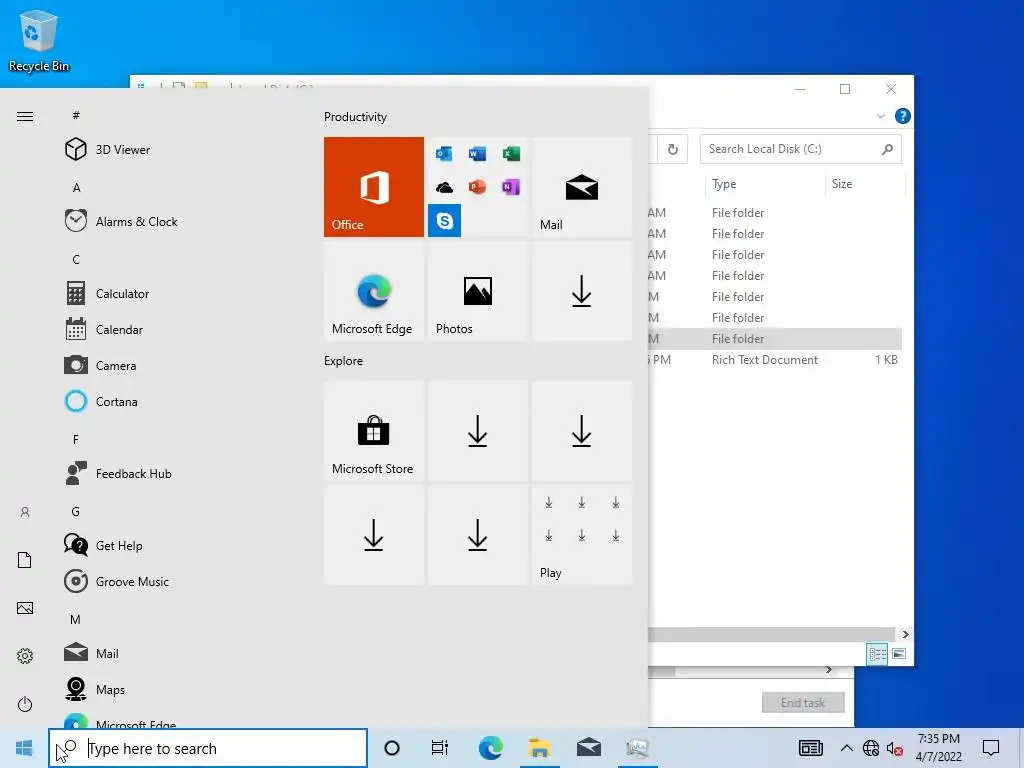
Task: Open the Photos tile
Action: 477,291
